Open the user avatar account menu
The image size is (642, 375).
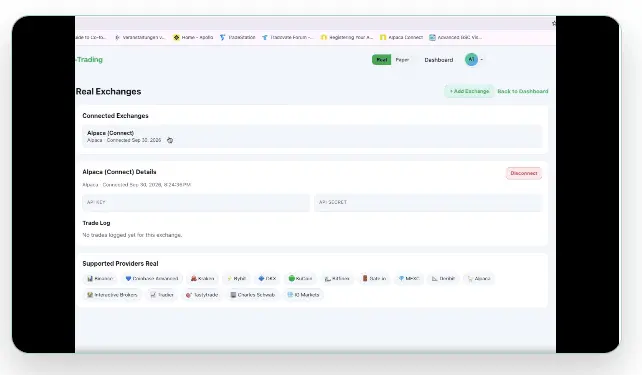click(474, 60)
